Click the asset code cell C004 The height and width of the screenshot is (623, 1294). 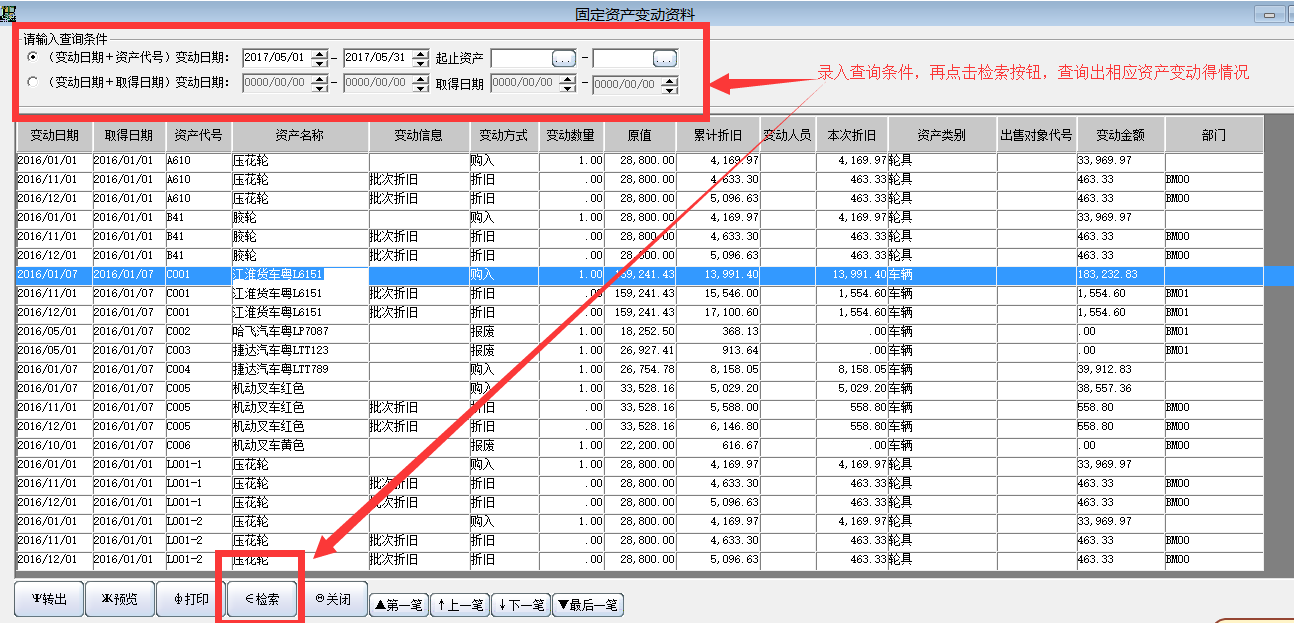click(198, 369)
